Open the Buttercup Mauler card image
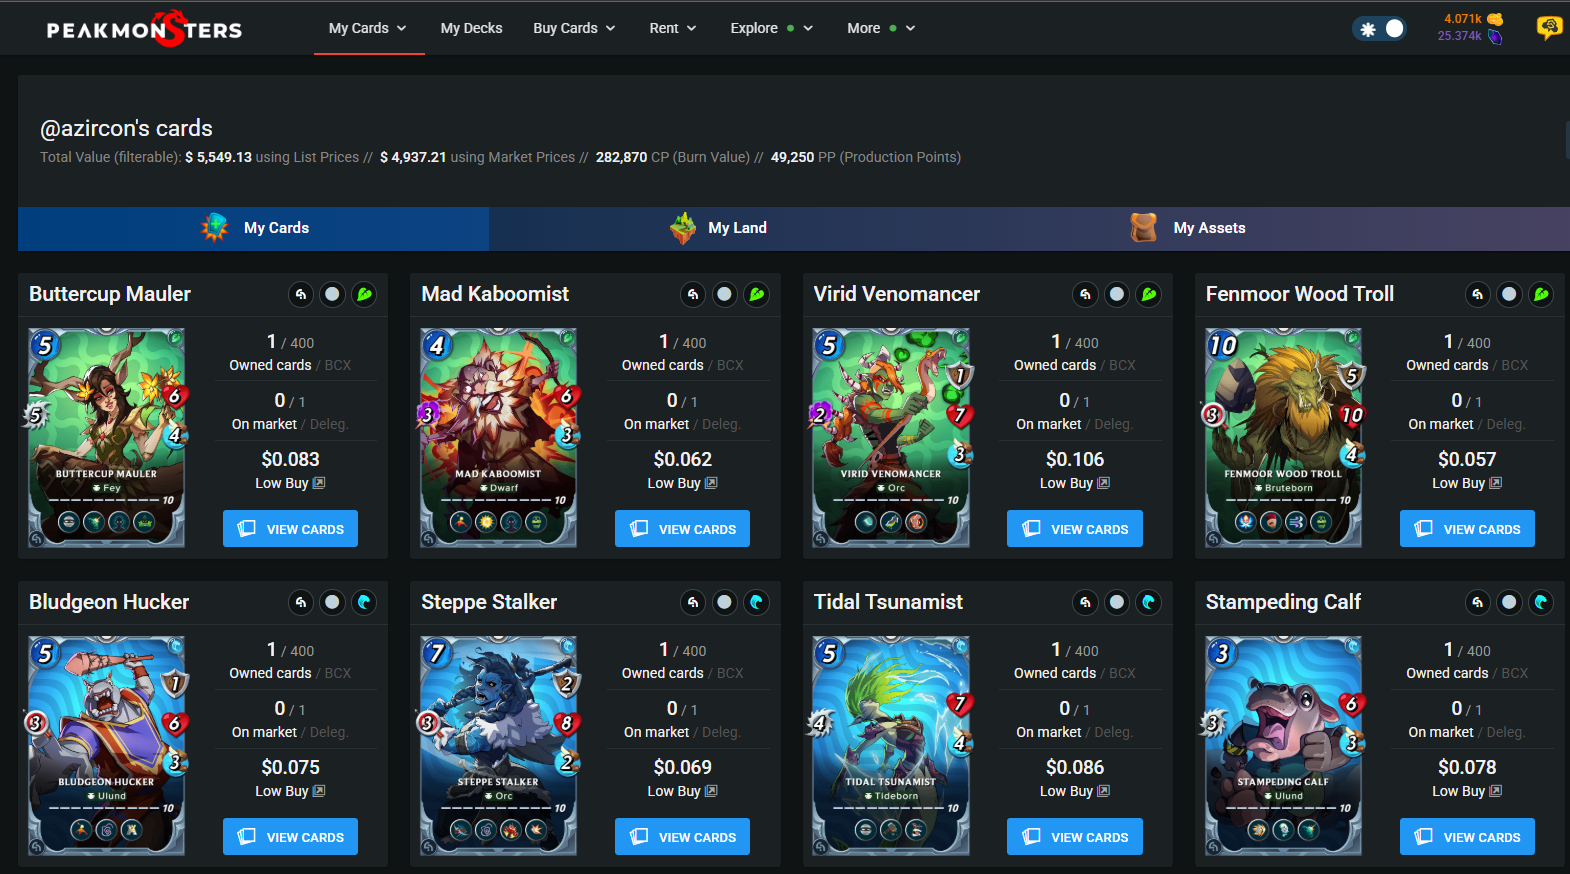This screenshot has width=1570, height=874. 107,437
